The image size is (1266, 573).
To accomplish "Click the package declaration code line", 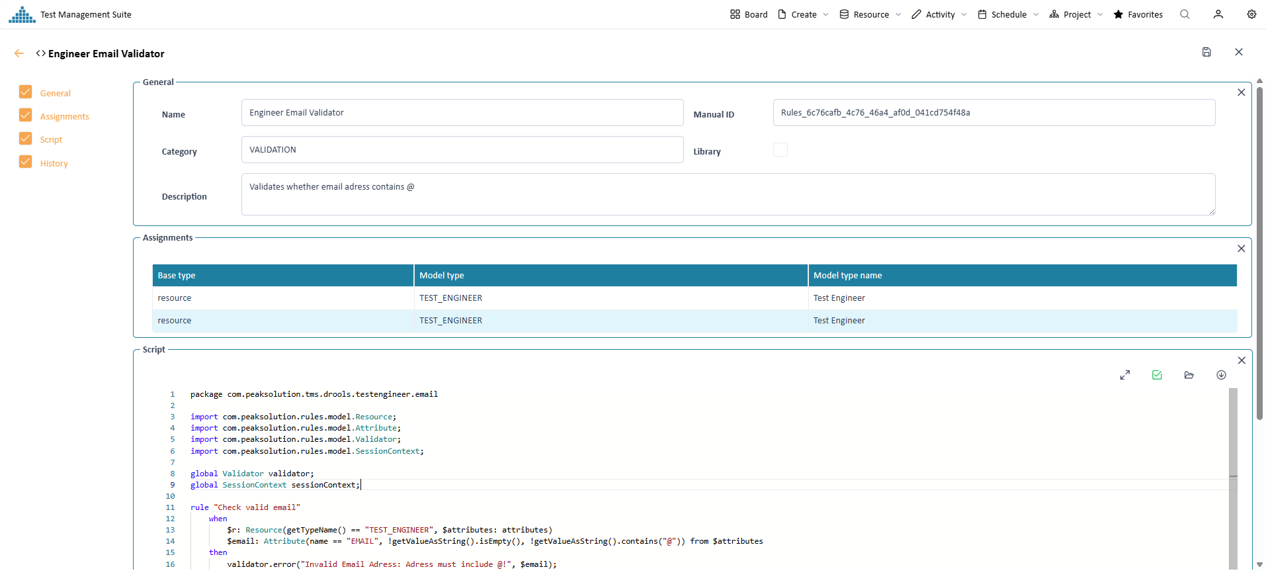I will tap(314, 394).
